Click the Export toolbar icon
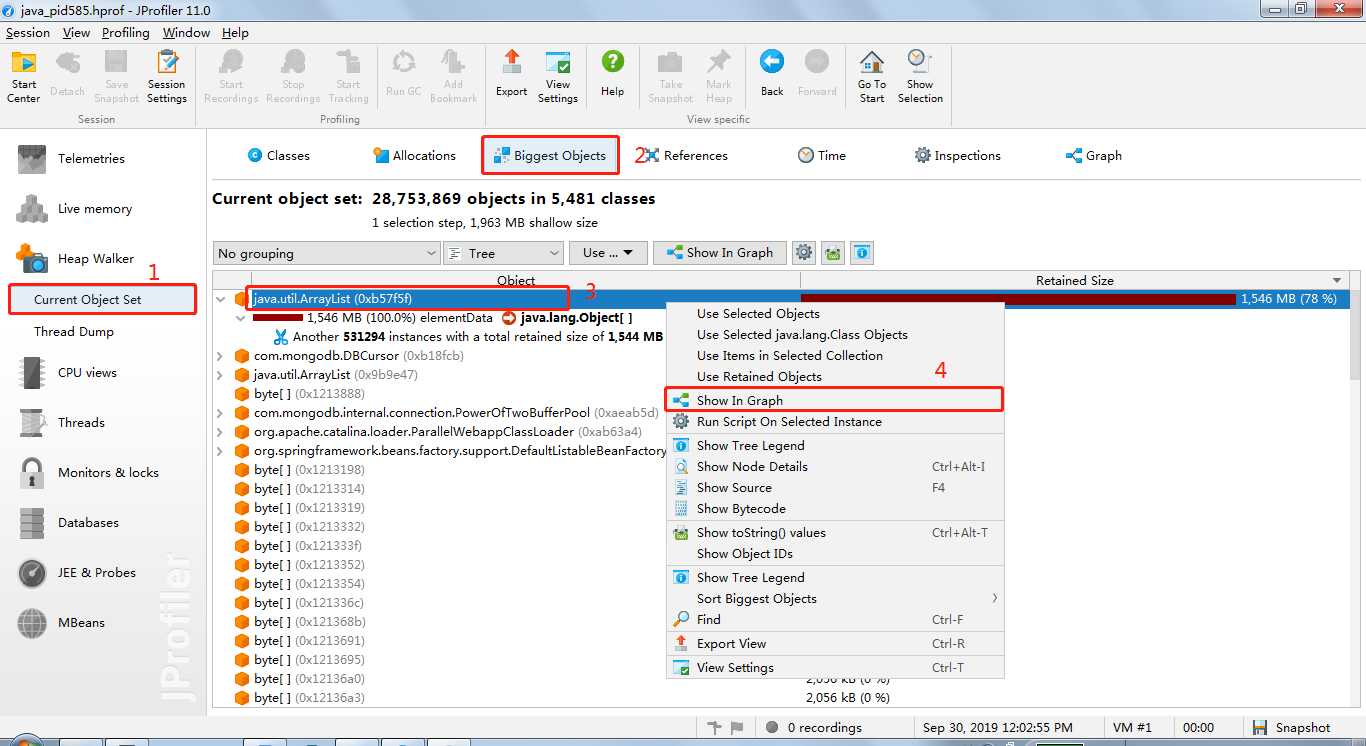 (511, 76)
